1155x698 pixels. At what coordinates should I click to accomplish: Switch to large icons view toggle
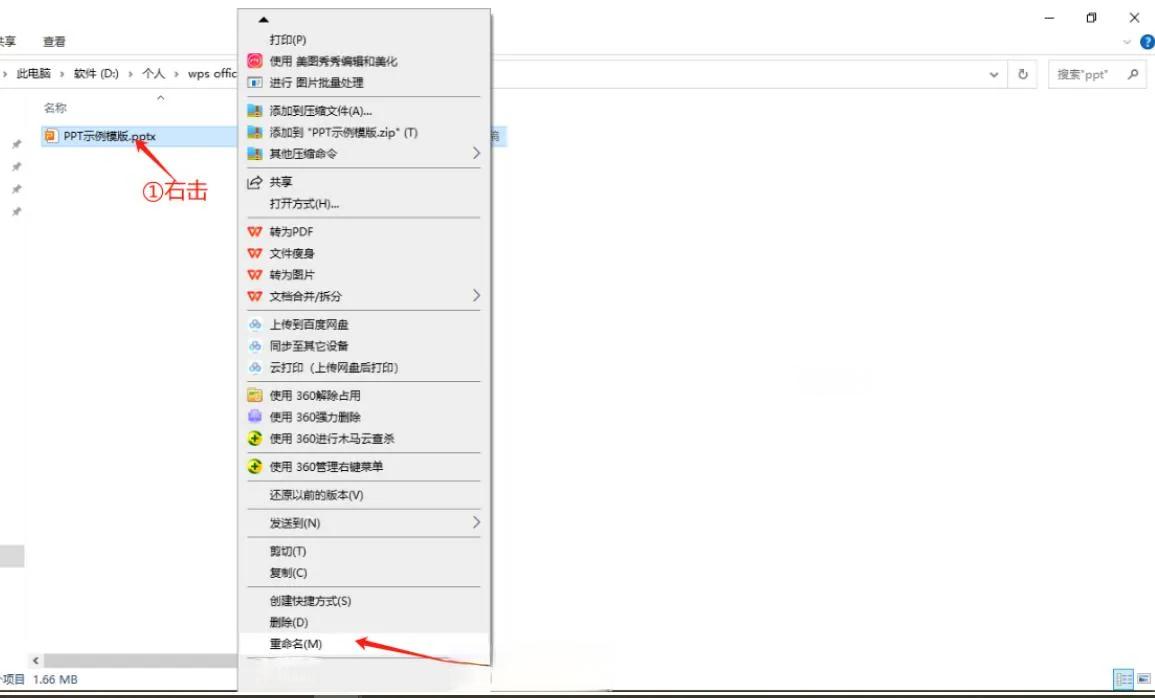pos(1142,679)
